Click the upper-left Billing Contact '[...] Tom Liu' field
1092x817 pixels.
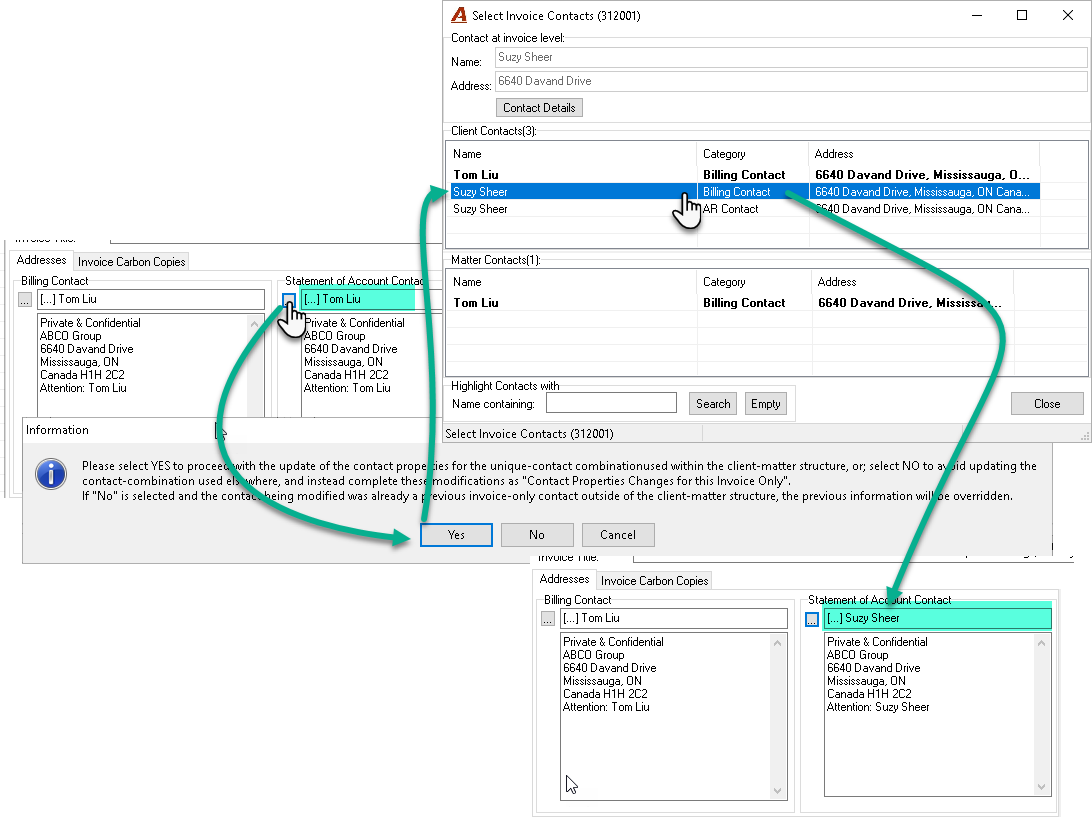click(x=150, y=299)
